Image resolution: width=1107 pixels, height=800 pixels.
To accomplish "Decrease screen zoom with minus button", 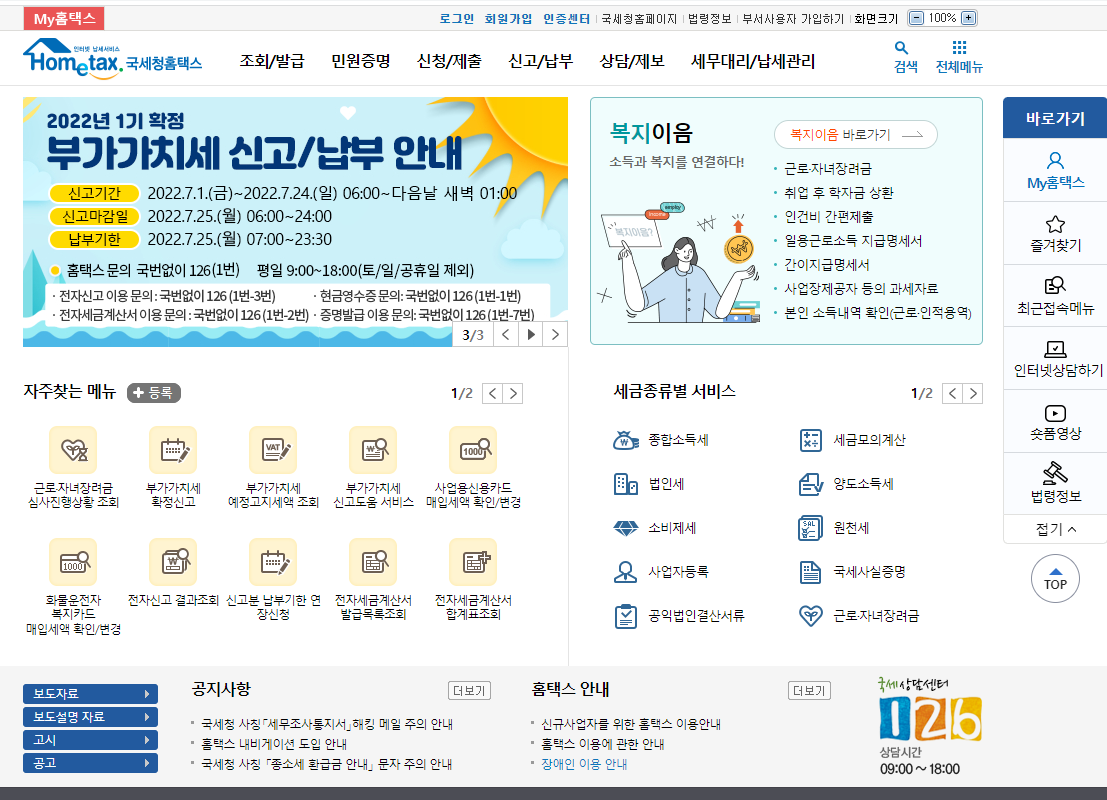I will click(x=916, y=18).
